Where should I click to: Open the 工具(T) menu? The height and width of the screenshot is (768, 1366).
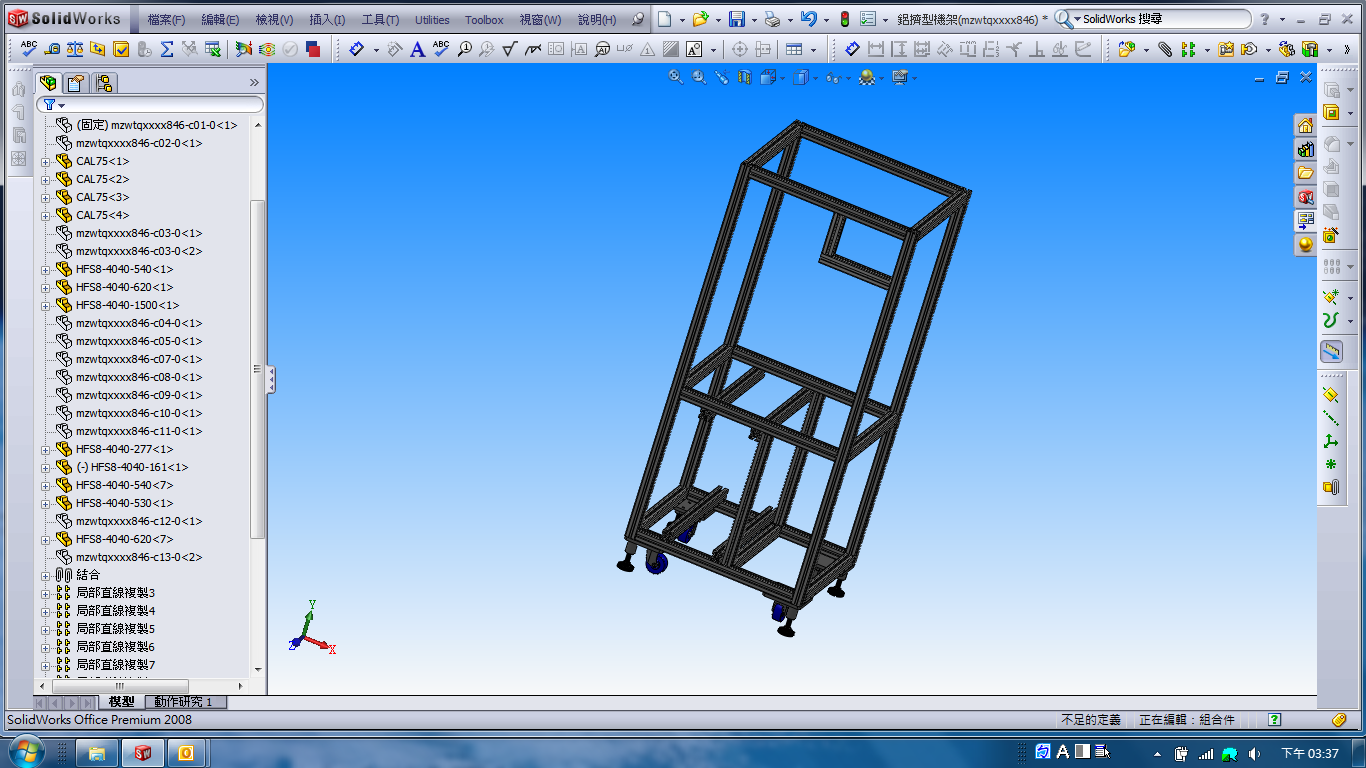[380, 20]
